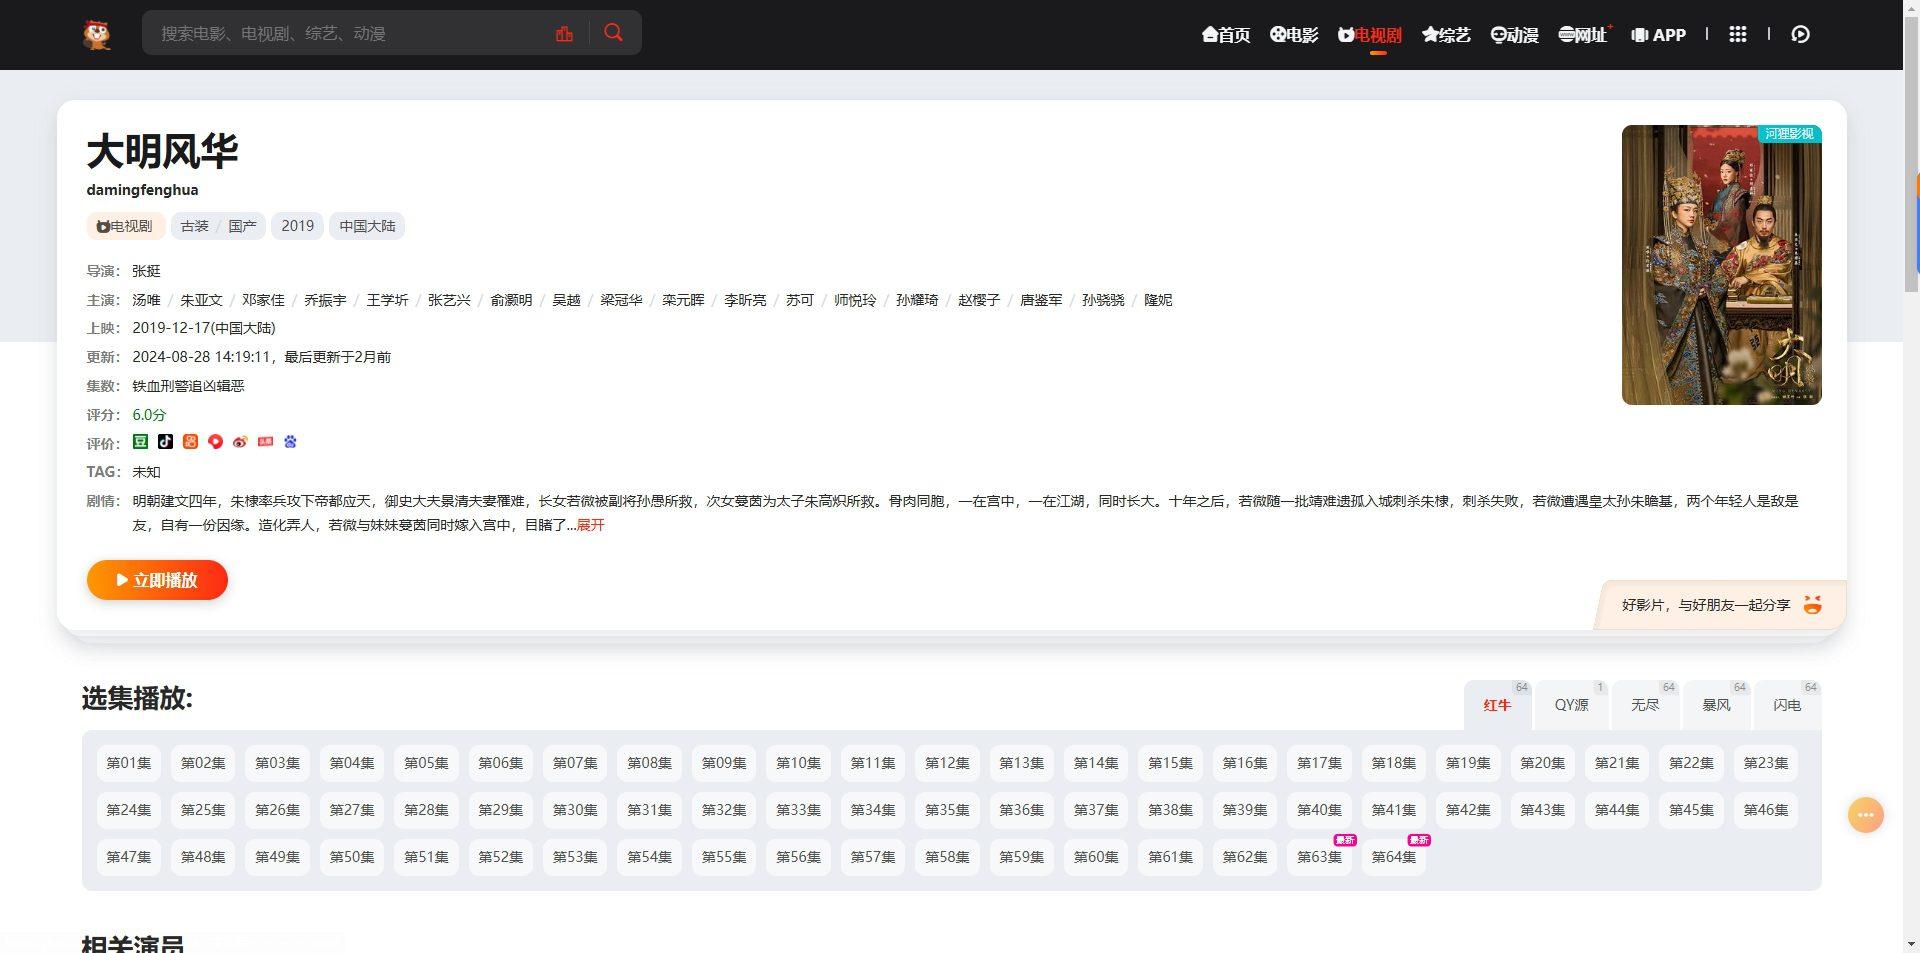Open the grid apps menu icon
The height and width of the screenshot is (953, 1920).
pos(1738,34)
